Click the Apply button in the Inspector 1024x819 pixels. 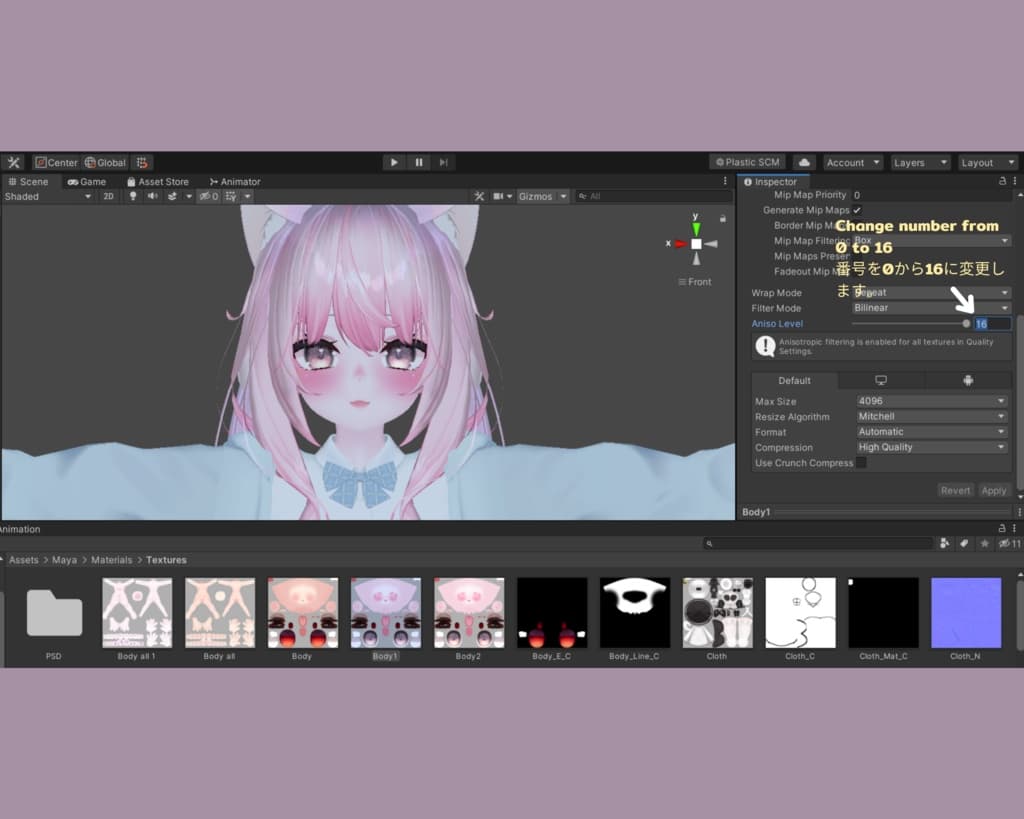point(993,490)
